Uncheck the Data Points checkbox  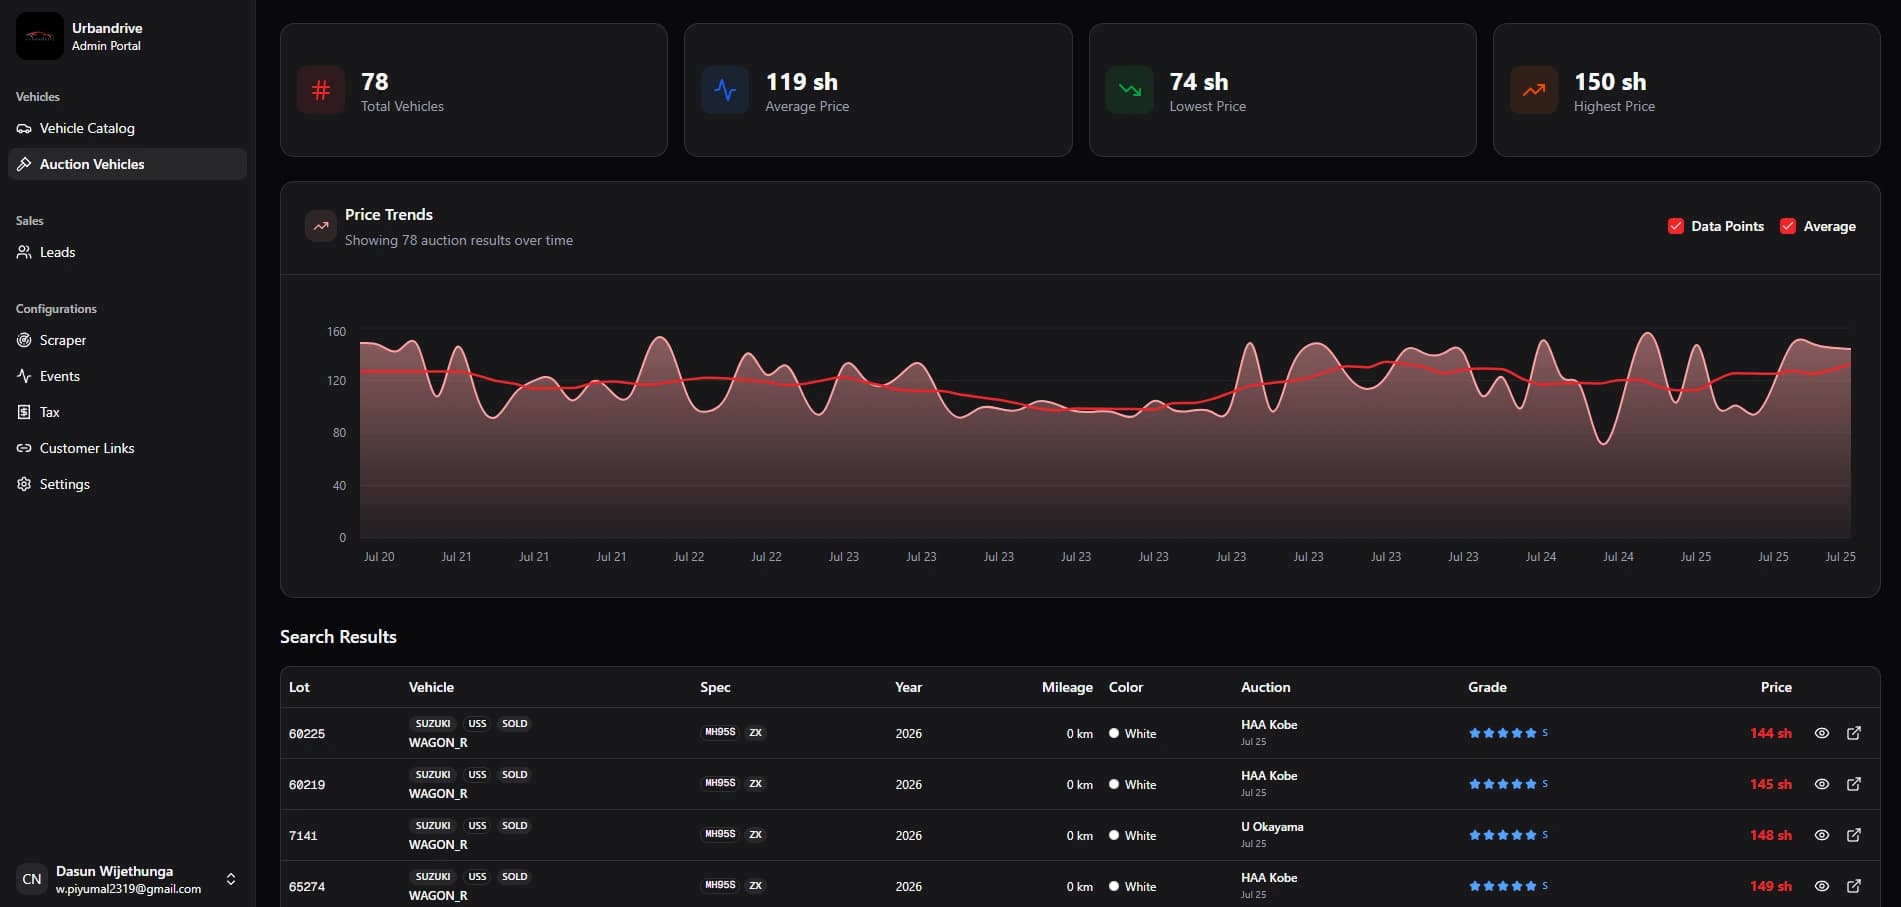1676,226
